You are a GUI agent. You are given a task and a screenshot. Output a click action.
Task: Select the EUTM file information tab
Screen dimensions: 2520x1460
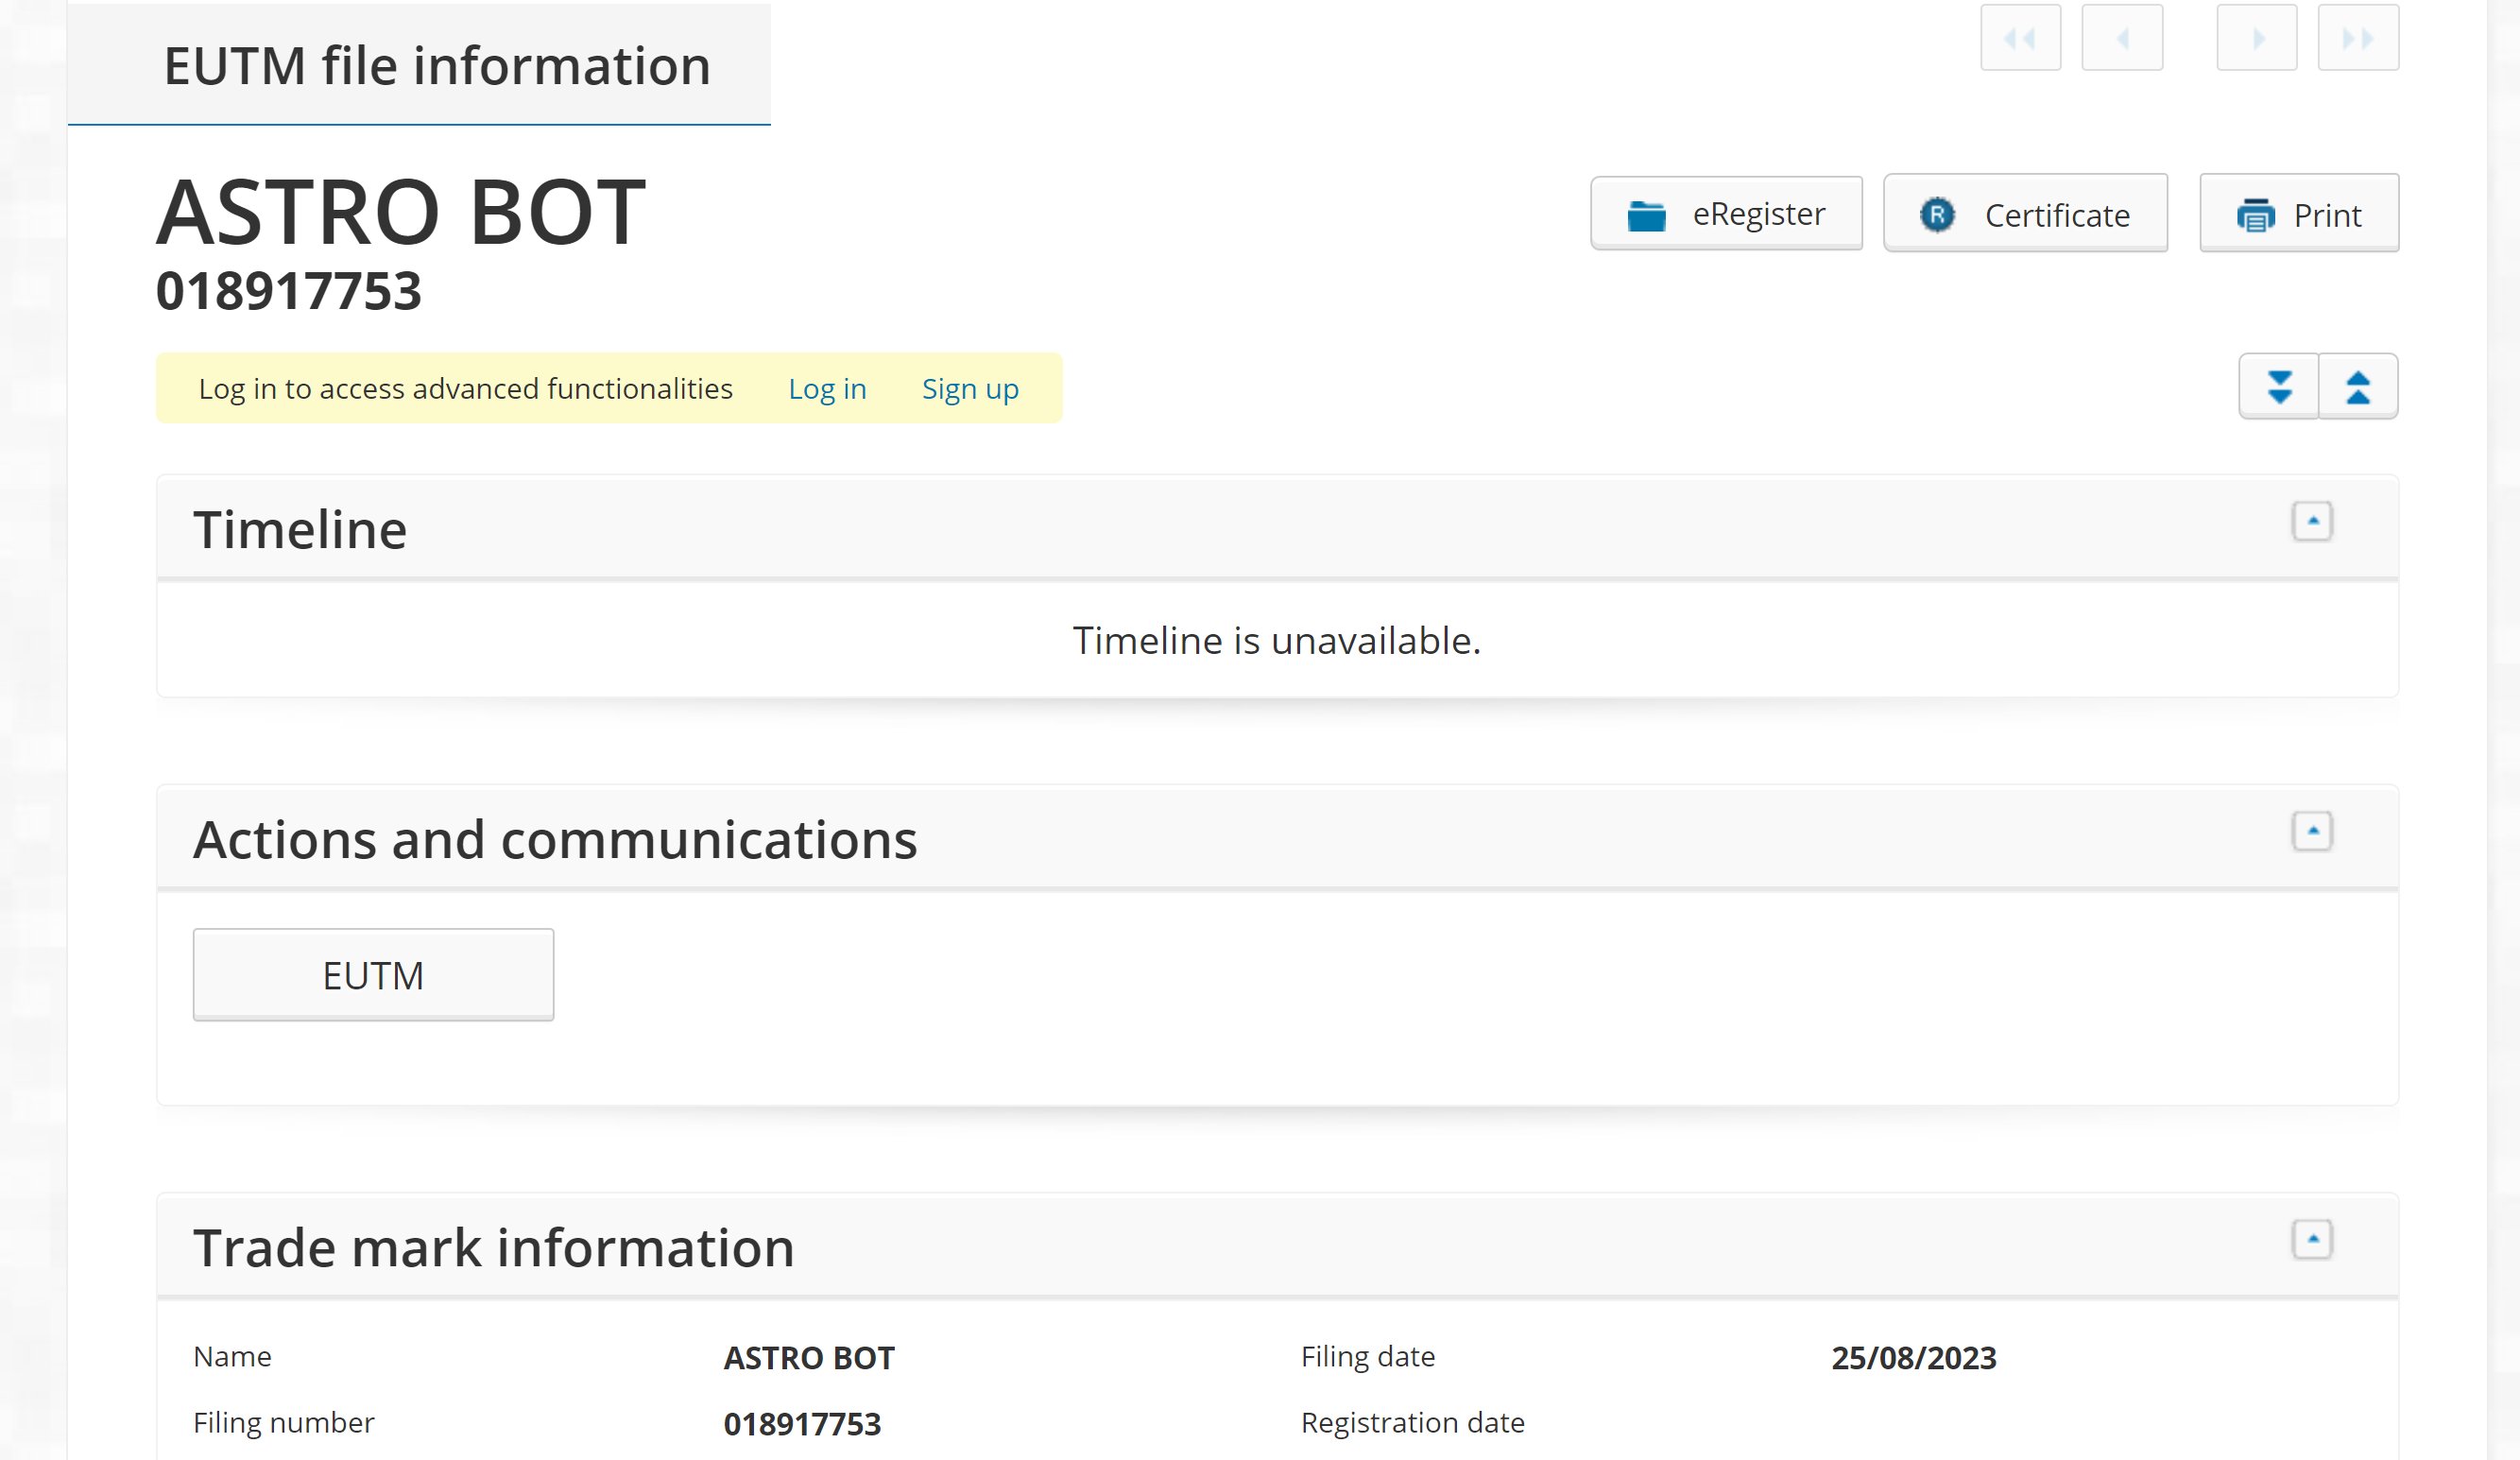(419, 65)
